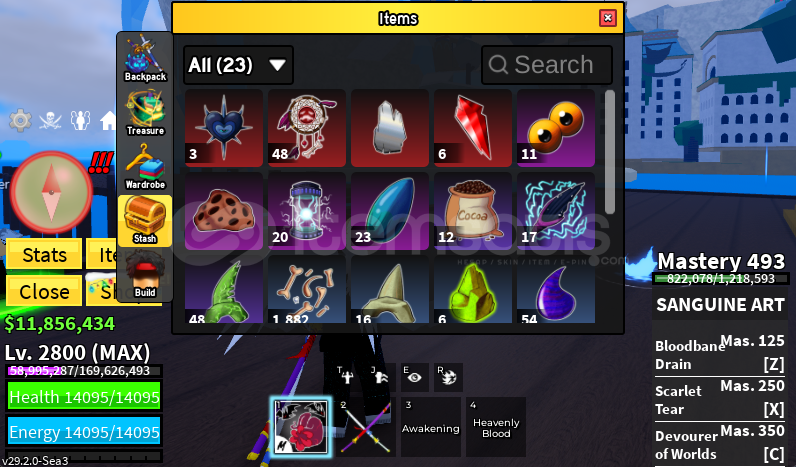The width and height of the screenshot is (796, 467).
Task: Choose the dark heart star item
Action: [x=224, y=128]
